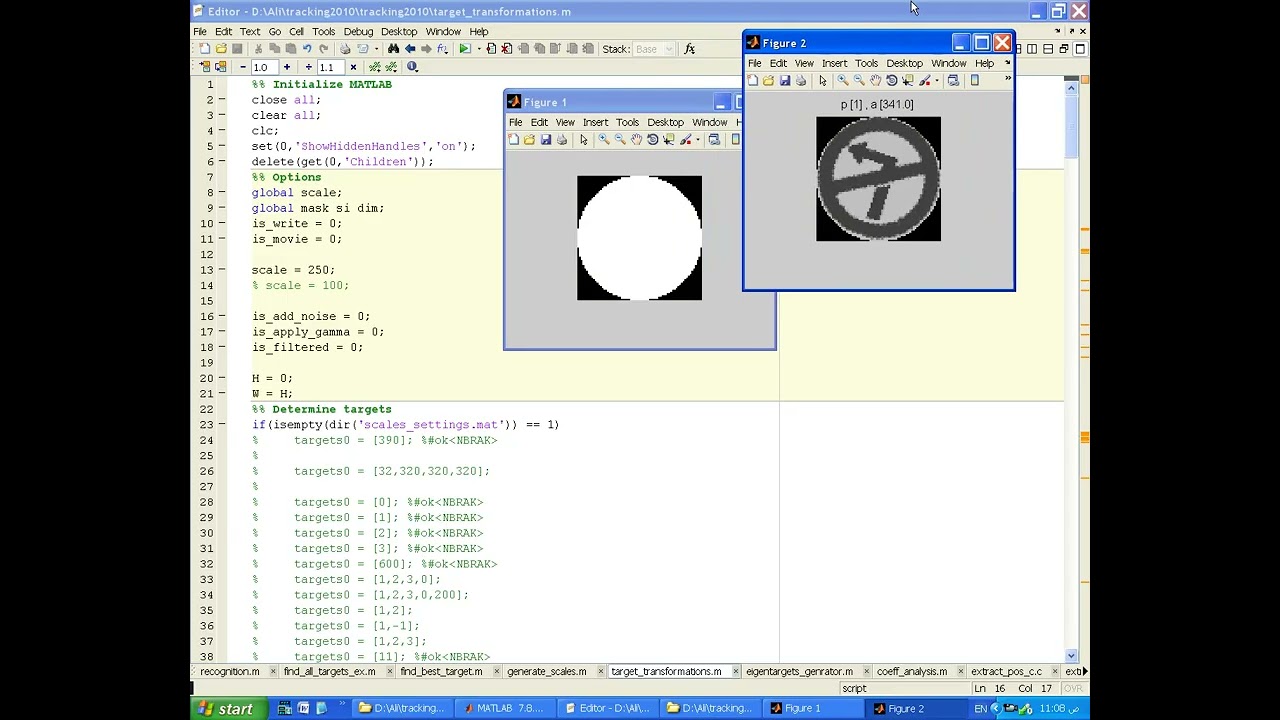Click the cell decrement value field showing 1.0
The image size is (1280, 720).
[263, 67]
